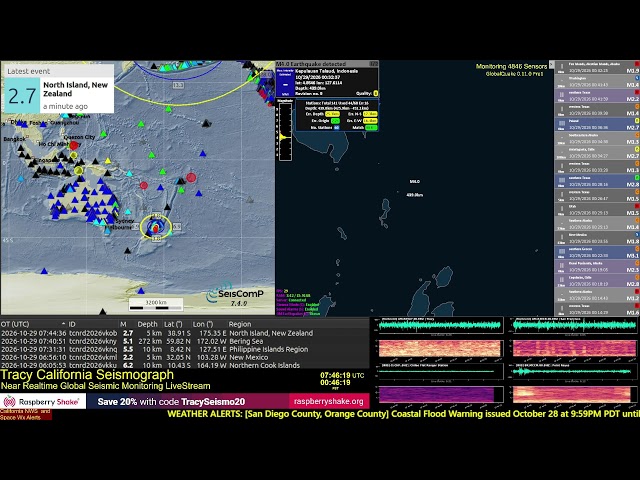Open the bottom-left purple spectrogram

click(440, 395)
